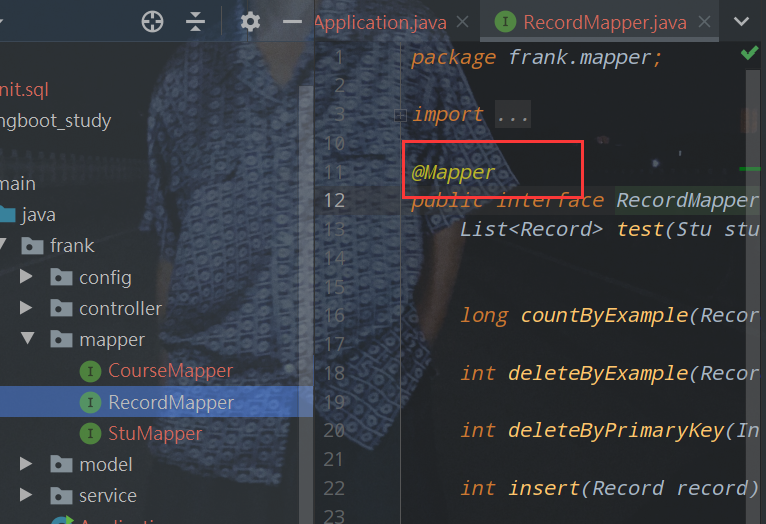
Task: Click the controller folder icon
Action: click(x=61, y=308)
